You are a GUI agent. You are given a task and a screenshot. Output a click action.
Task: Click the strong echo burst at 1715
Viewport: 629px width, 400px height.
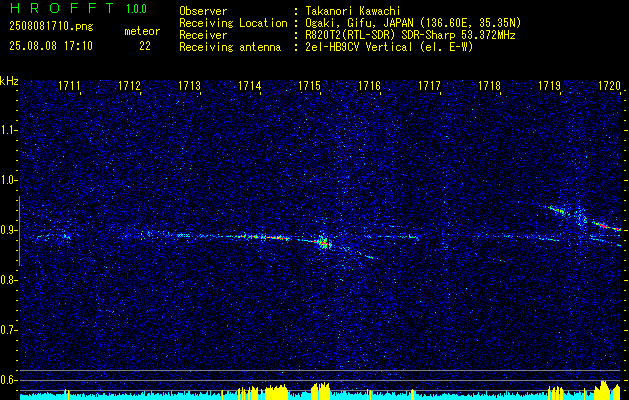[323, 242]
